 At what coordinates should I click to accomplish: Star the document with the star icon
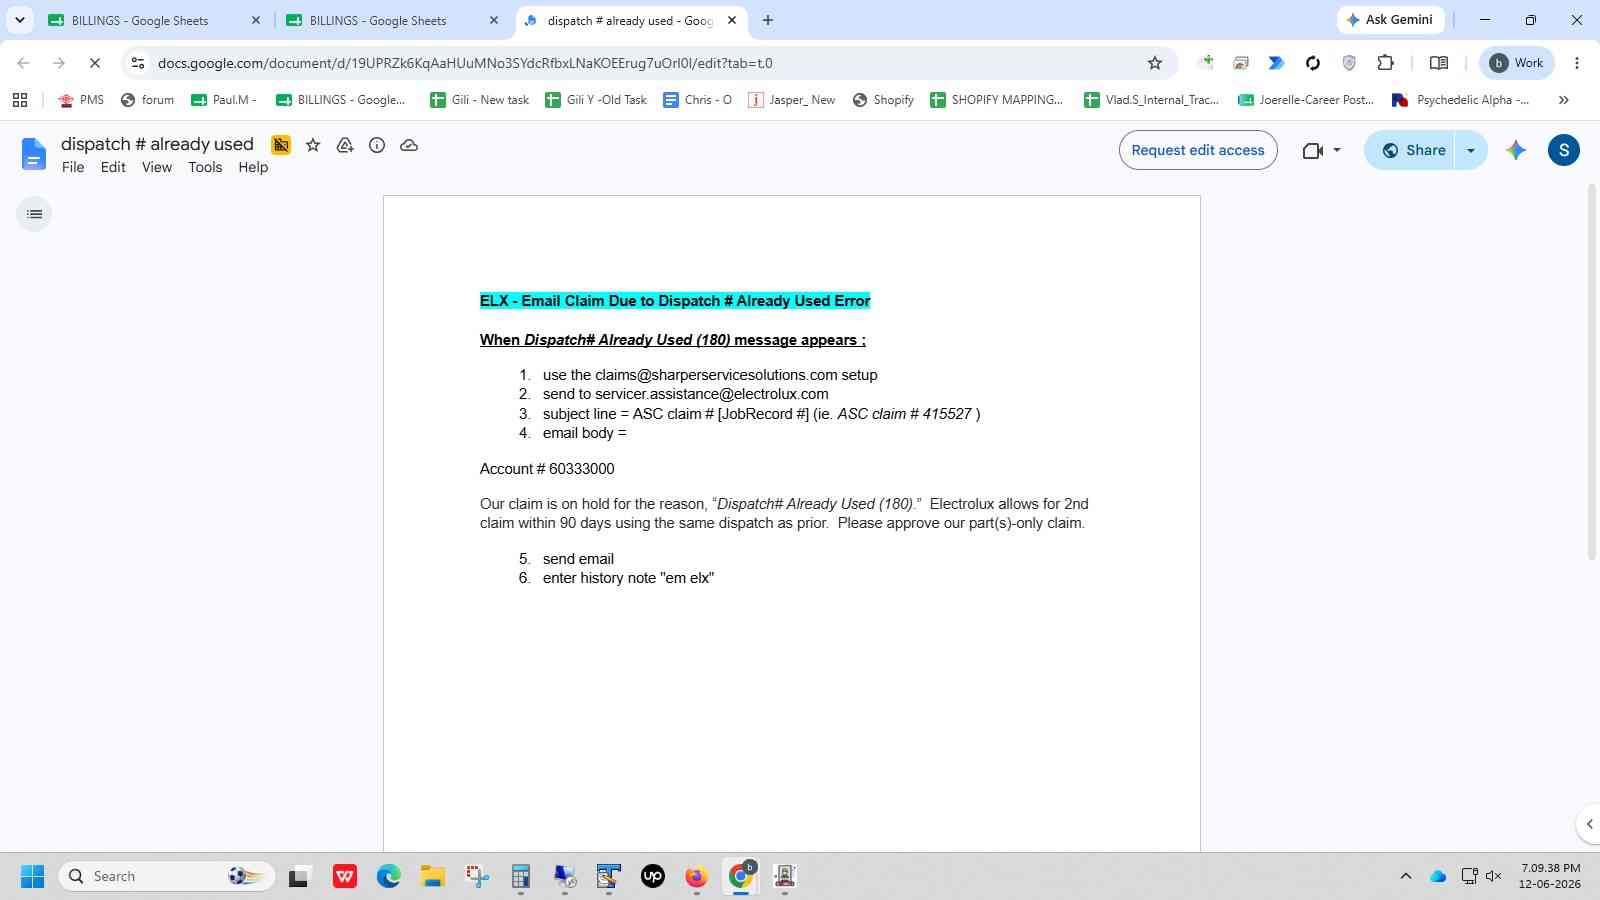point(313,145)
